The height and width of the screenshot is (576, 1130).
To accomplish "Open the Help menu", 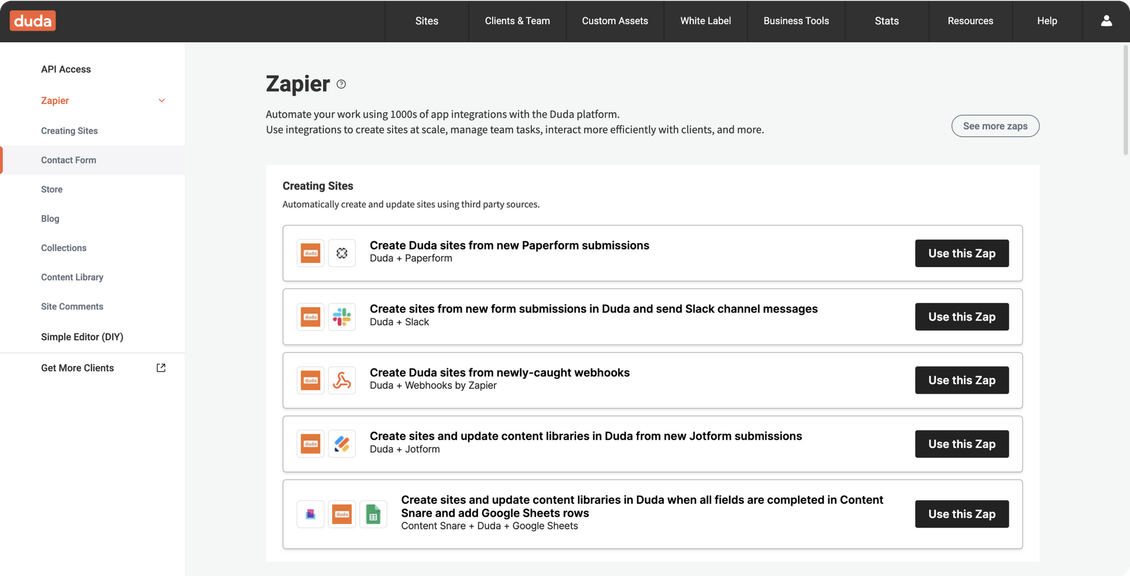I will click(x=1047, y=21).
